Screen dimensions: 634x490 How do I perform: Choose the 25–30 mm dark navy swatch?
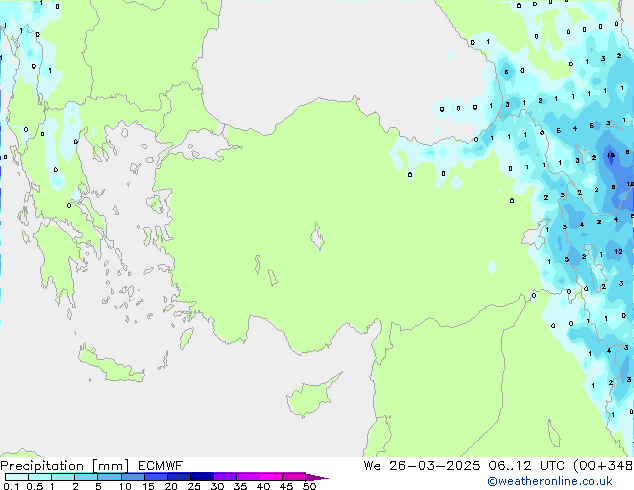click(202, 477)
